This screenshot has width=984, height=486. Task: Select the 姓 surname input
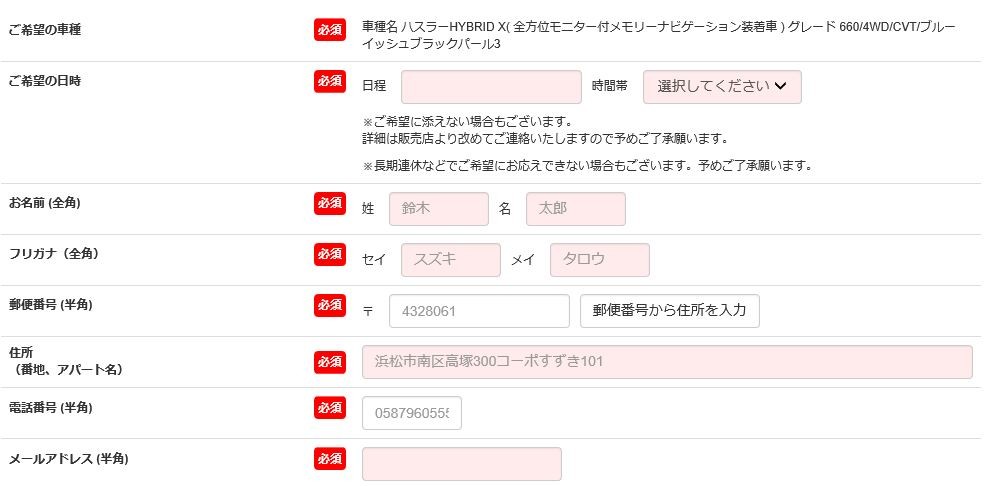[438, 209]
